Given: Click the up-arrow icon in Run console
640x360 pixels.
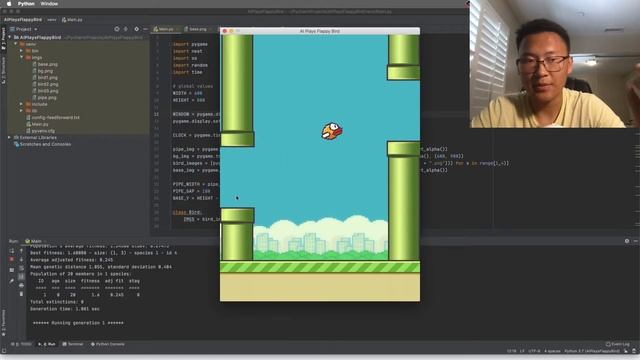Looking at the screenshot, I should click(x=21, y=251).
